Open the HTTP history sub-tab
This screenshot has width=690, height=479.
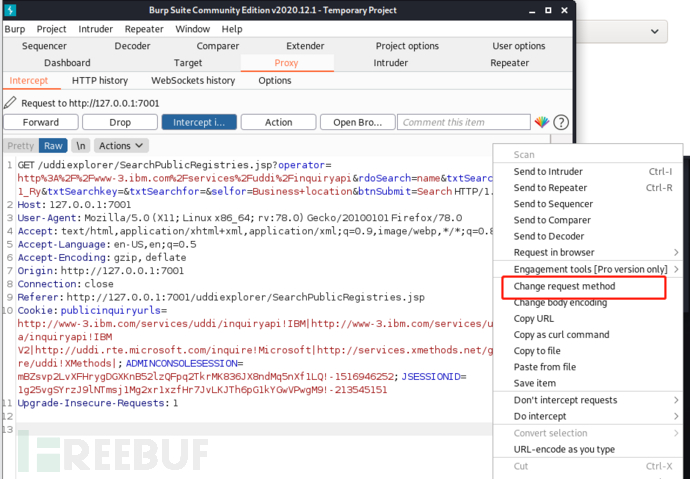(100, 80)
